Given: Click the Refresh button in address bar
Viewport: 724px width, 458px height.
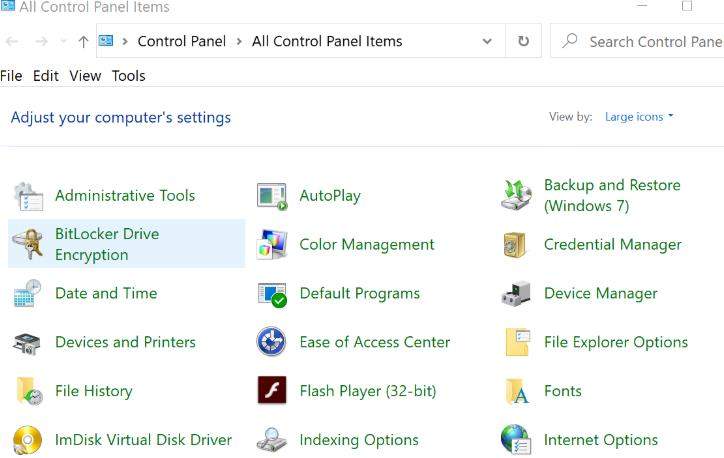Looking at the screenshot, I should coord(523,42).
